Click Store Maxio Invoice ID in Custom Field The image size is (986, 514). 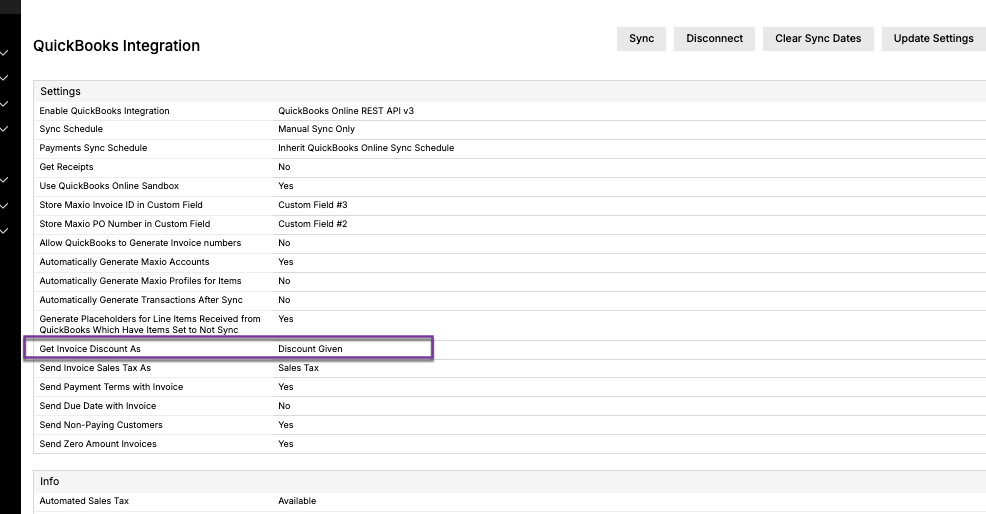[121, 204]
